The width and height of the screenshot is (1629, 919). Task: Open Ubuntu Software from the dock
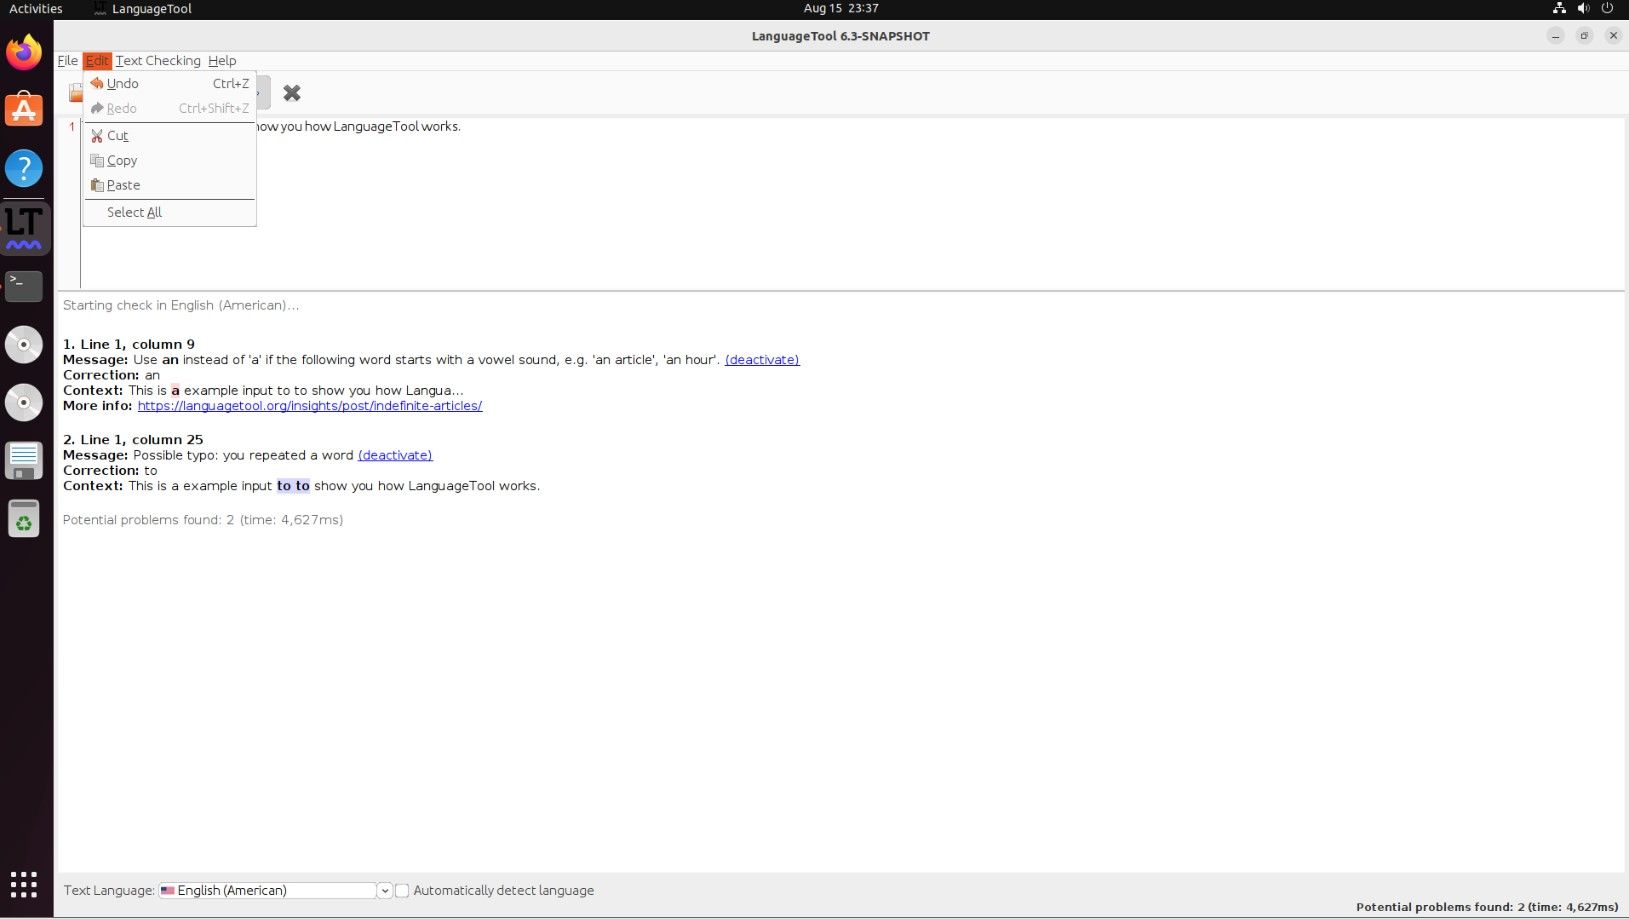point(24,110)
